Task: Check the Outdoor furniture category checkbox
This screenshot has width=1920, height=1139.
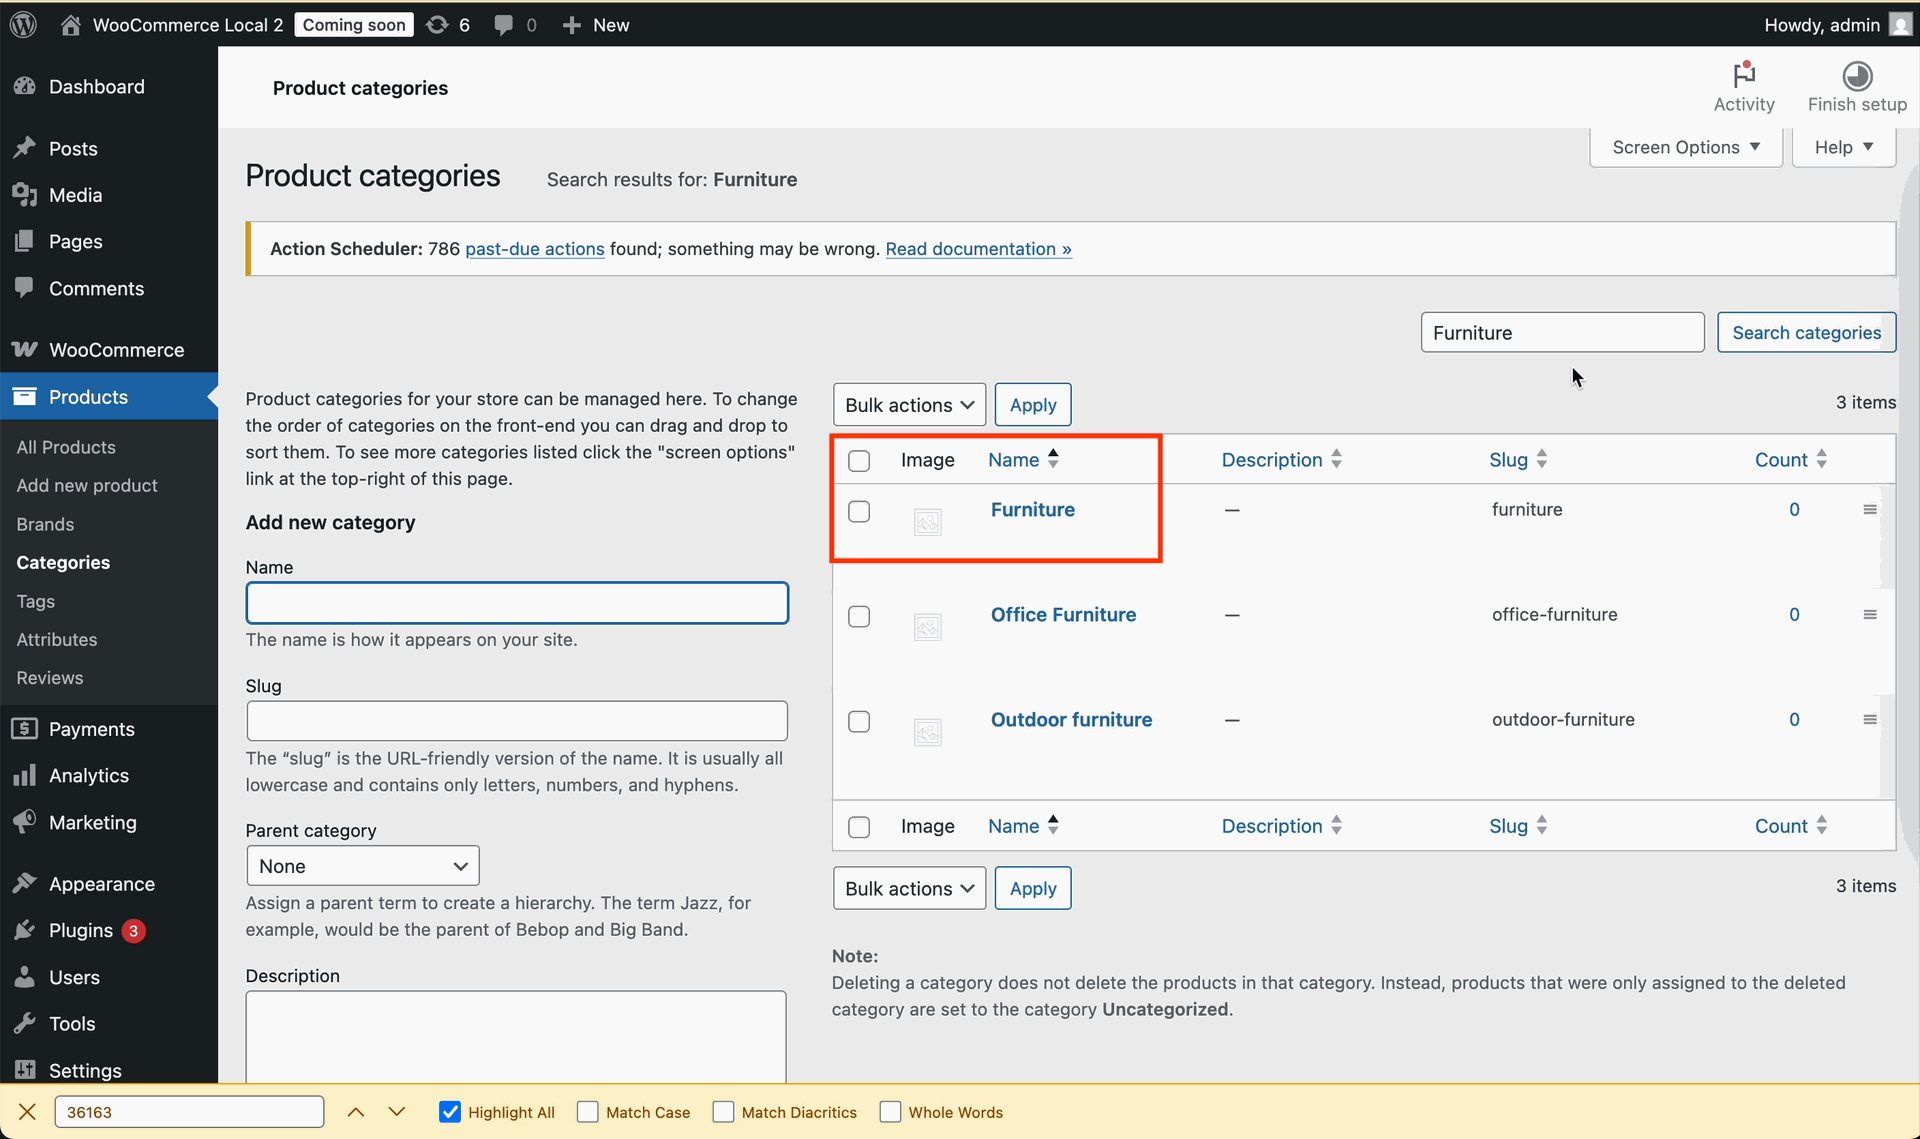Action: pyautogui.click(x=859, y=721)
